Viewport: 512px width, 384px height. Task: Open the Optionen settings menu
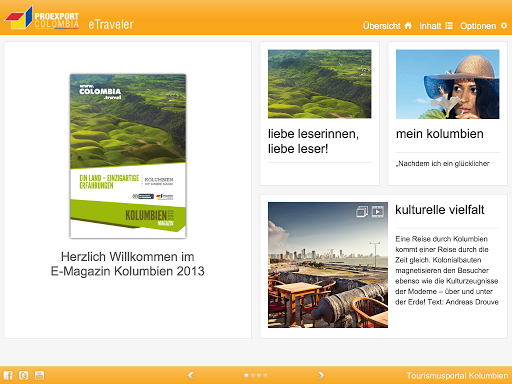484,26
